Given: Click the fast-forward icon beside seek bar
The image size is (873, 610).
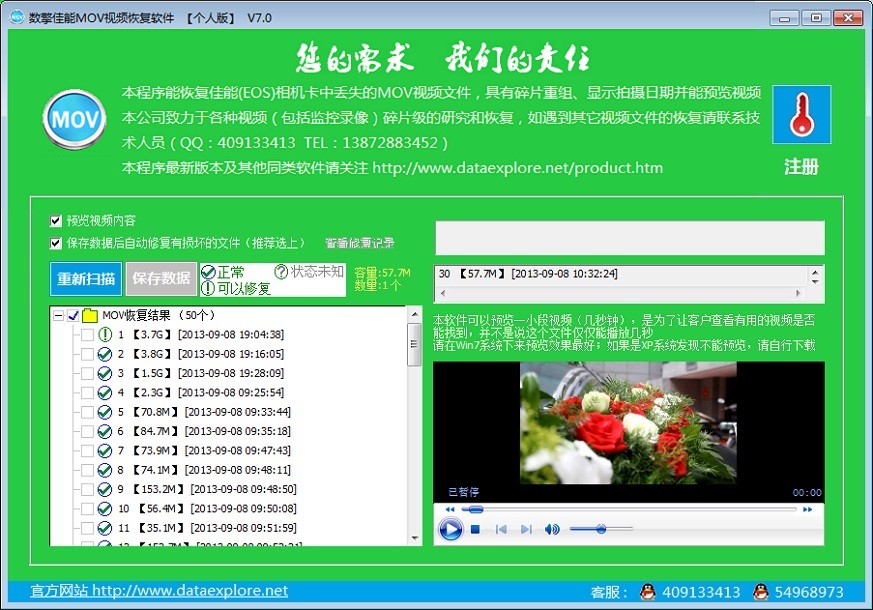Looking at the screenshot, I should tap(807, 509).
